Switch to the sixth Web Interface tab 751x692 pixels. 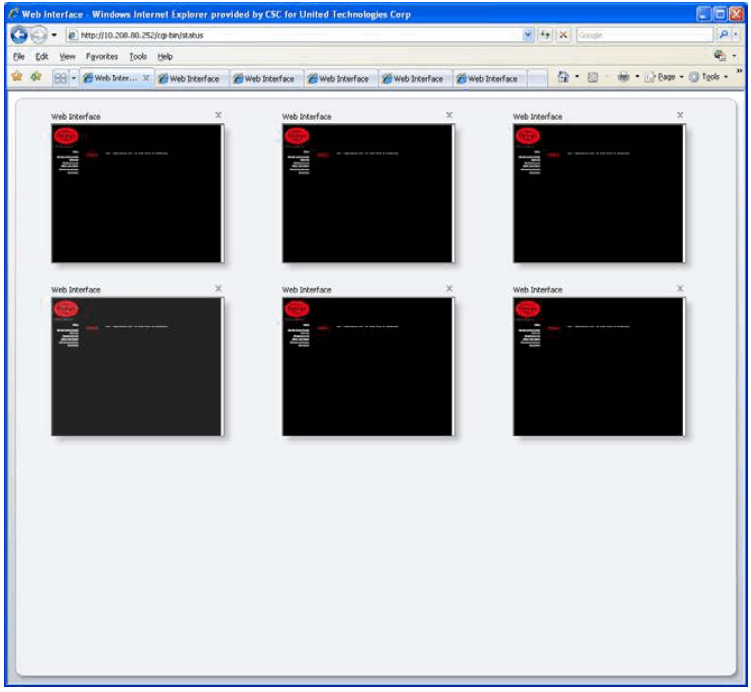pos(490,79)
